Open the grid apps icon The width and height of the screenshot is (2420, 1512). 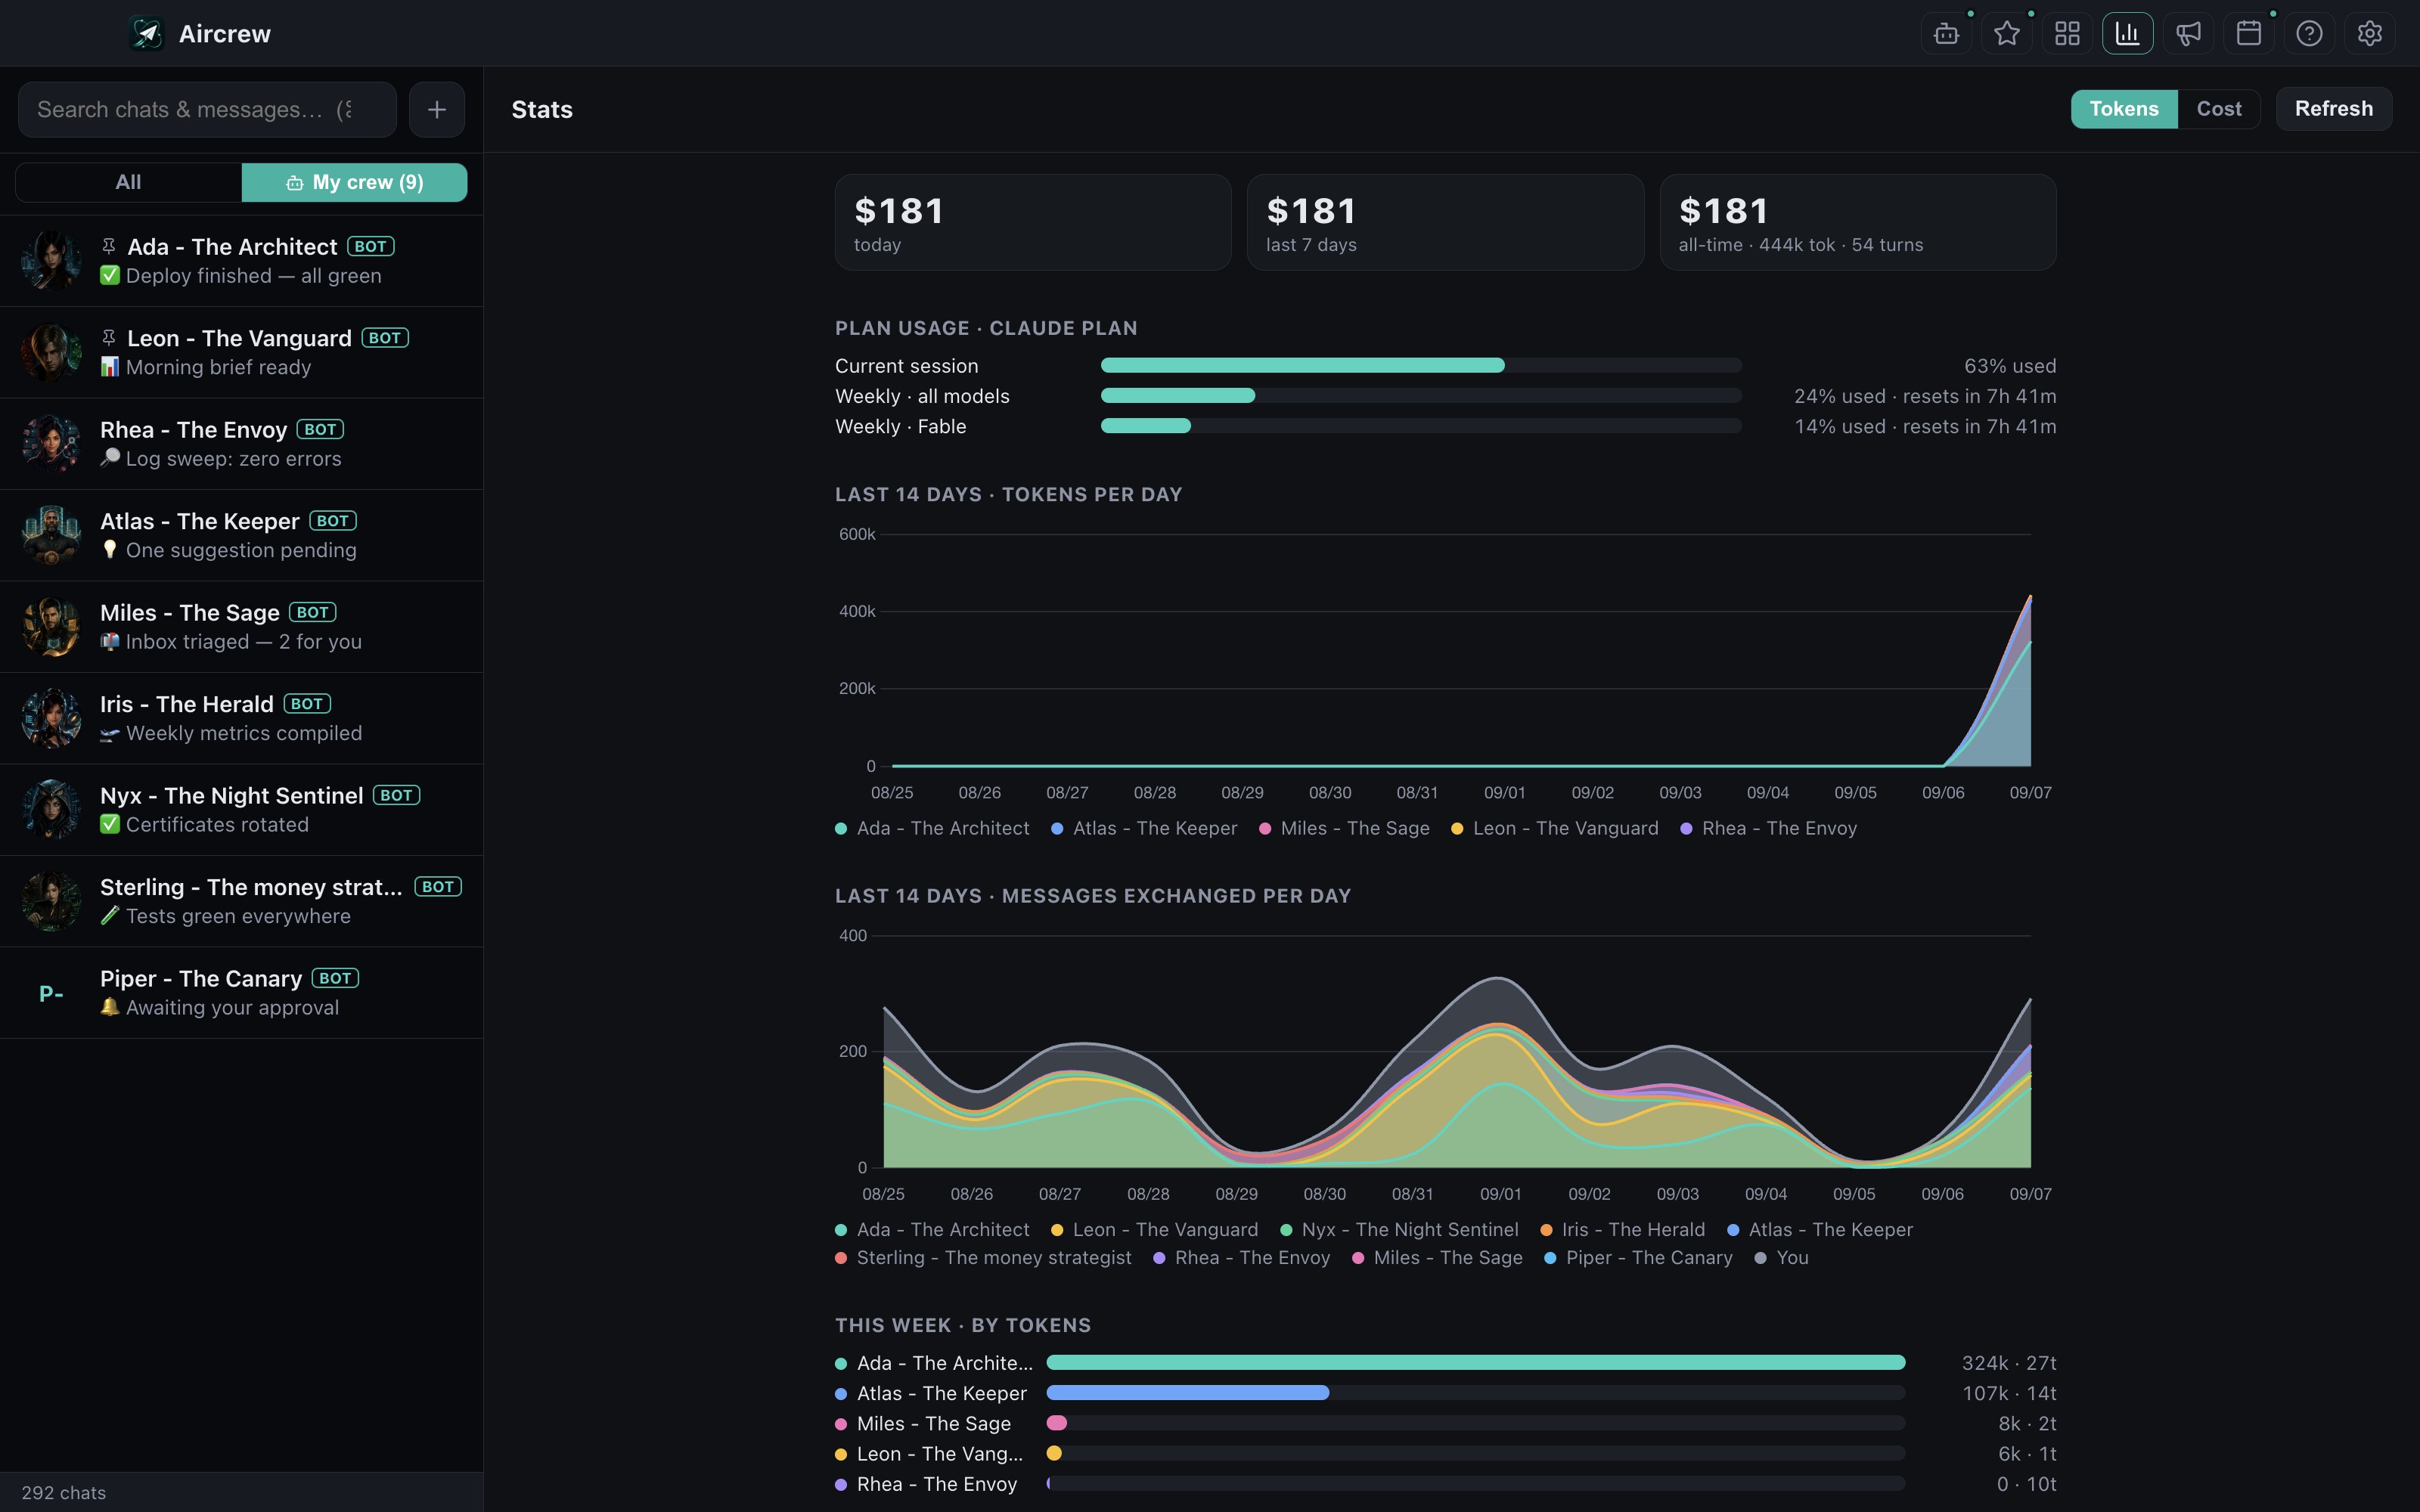tap(2067, 33)
